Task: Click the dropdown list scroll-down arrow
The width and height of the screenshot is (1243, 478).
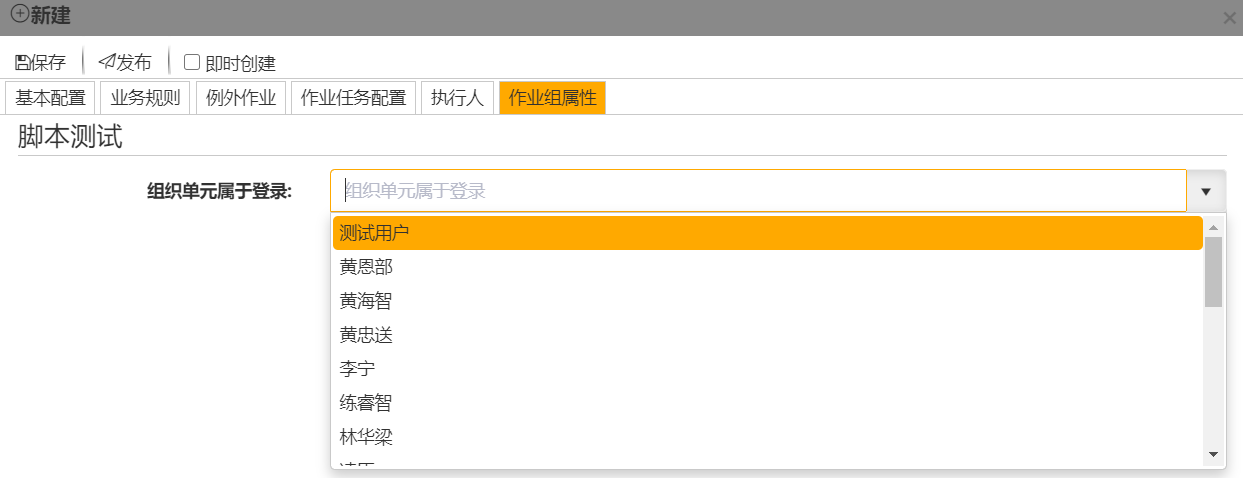Action: 1214,454
